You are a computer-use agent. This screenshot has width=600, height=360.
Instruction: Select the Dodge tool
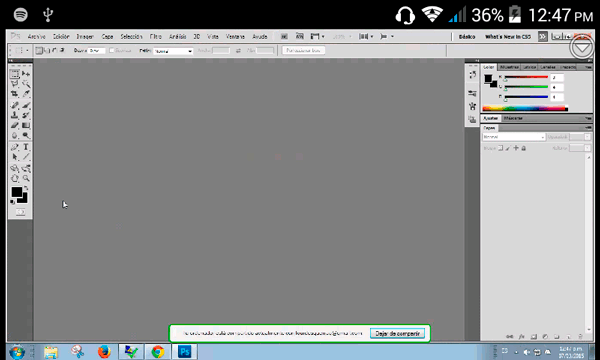pos(26,135)
